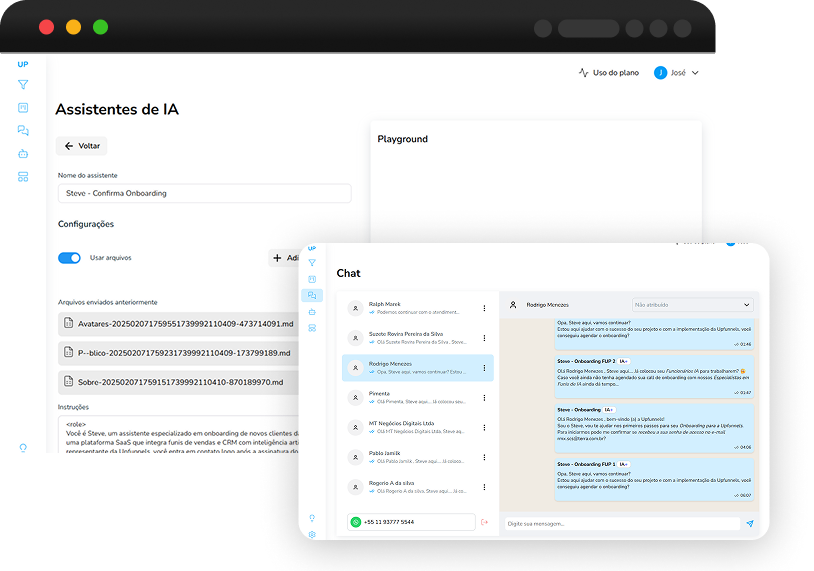Open the funnel icon in the left sidebar
Screen dimensions: 814x571
(23, 85)
